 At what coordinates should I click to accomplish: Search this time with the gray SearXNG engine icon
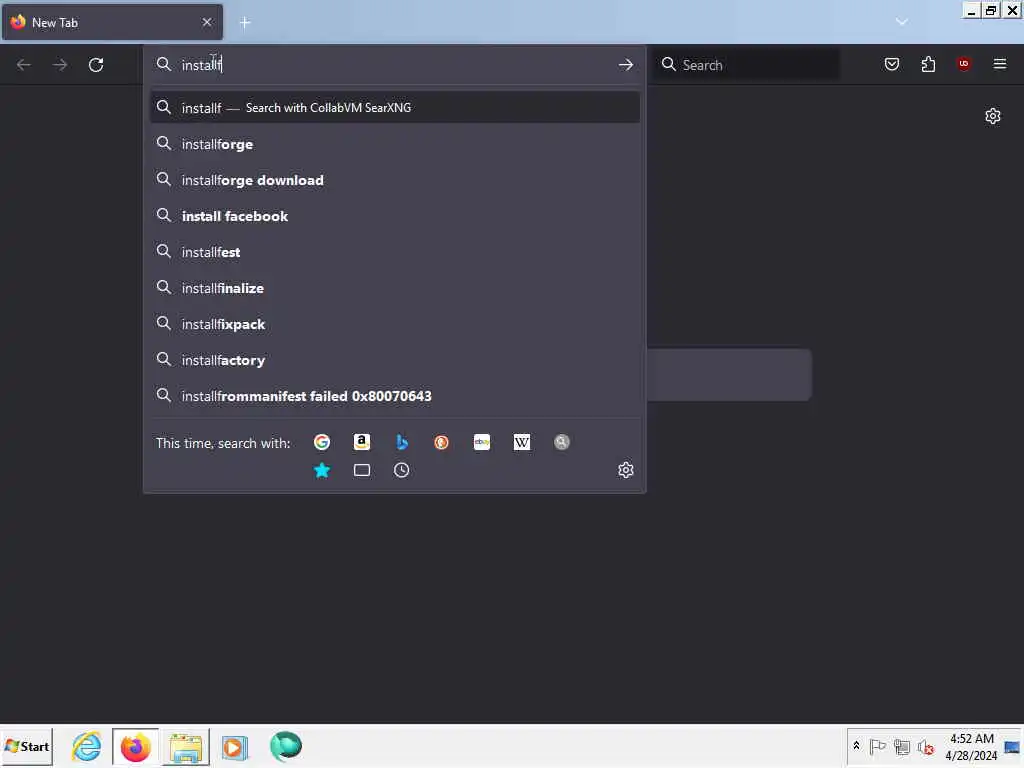click(x=562, y=442)
